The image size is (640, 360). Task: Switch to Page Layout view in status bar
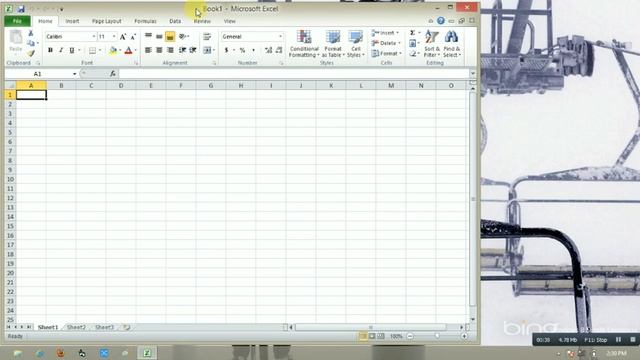[372, 336]
